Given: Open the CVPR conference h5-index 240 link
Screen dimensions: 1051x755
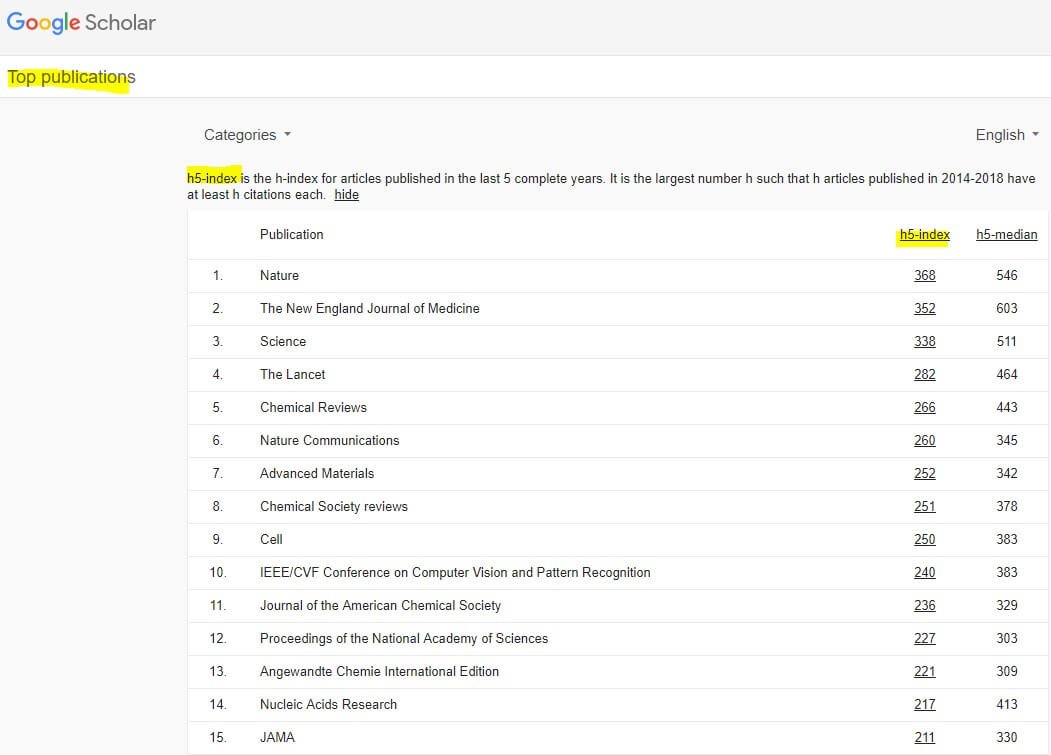Looking at the screenshot, I should (924, 573).
